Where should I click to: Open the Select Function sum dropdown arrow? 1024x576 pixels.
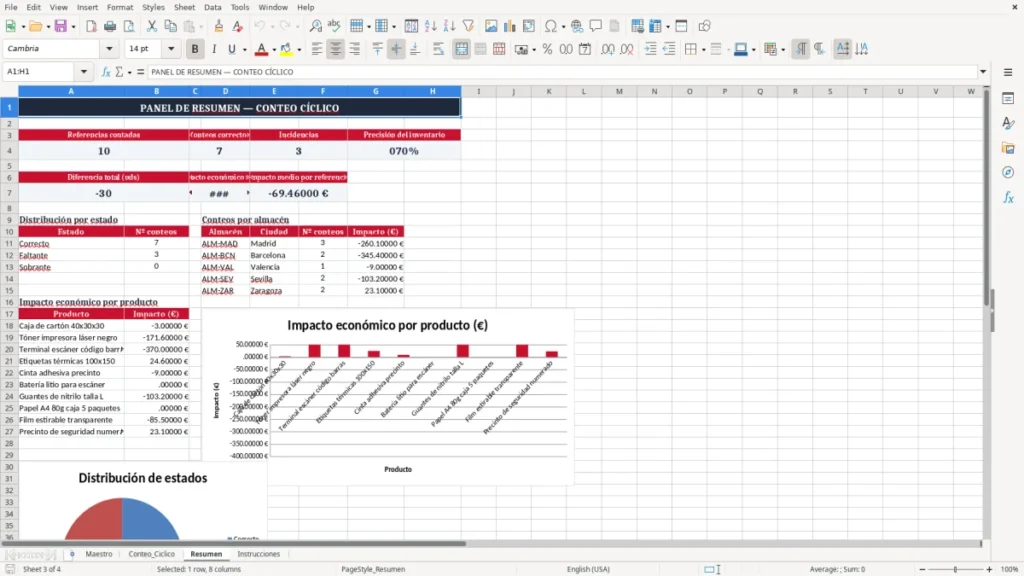tap(129, 72)
